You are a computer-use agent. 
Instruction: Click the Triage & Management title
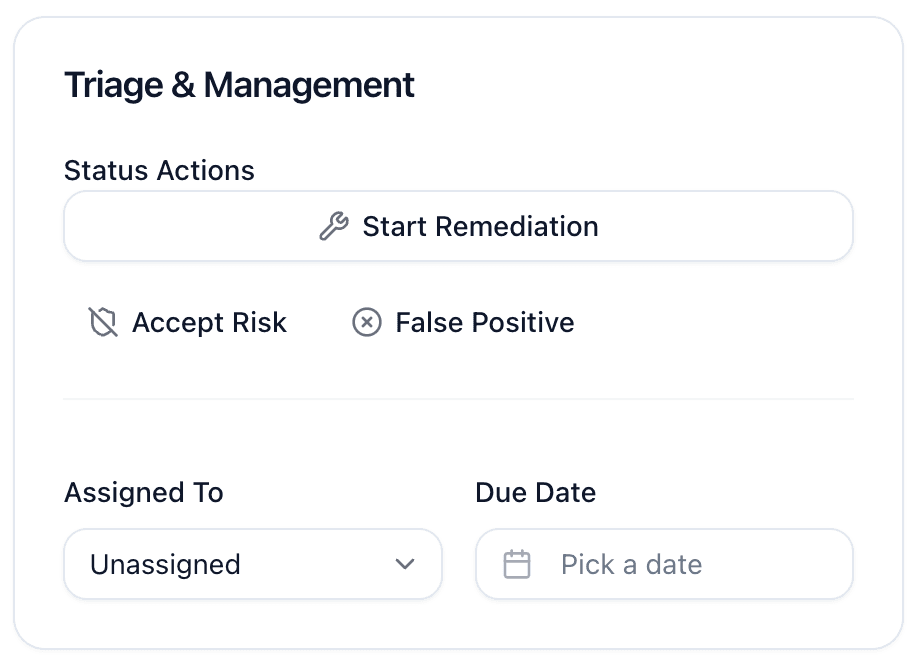(239, 85)
